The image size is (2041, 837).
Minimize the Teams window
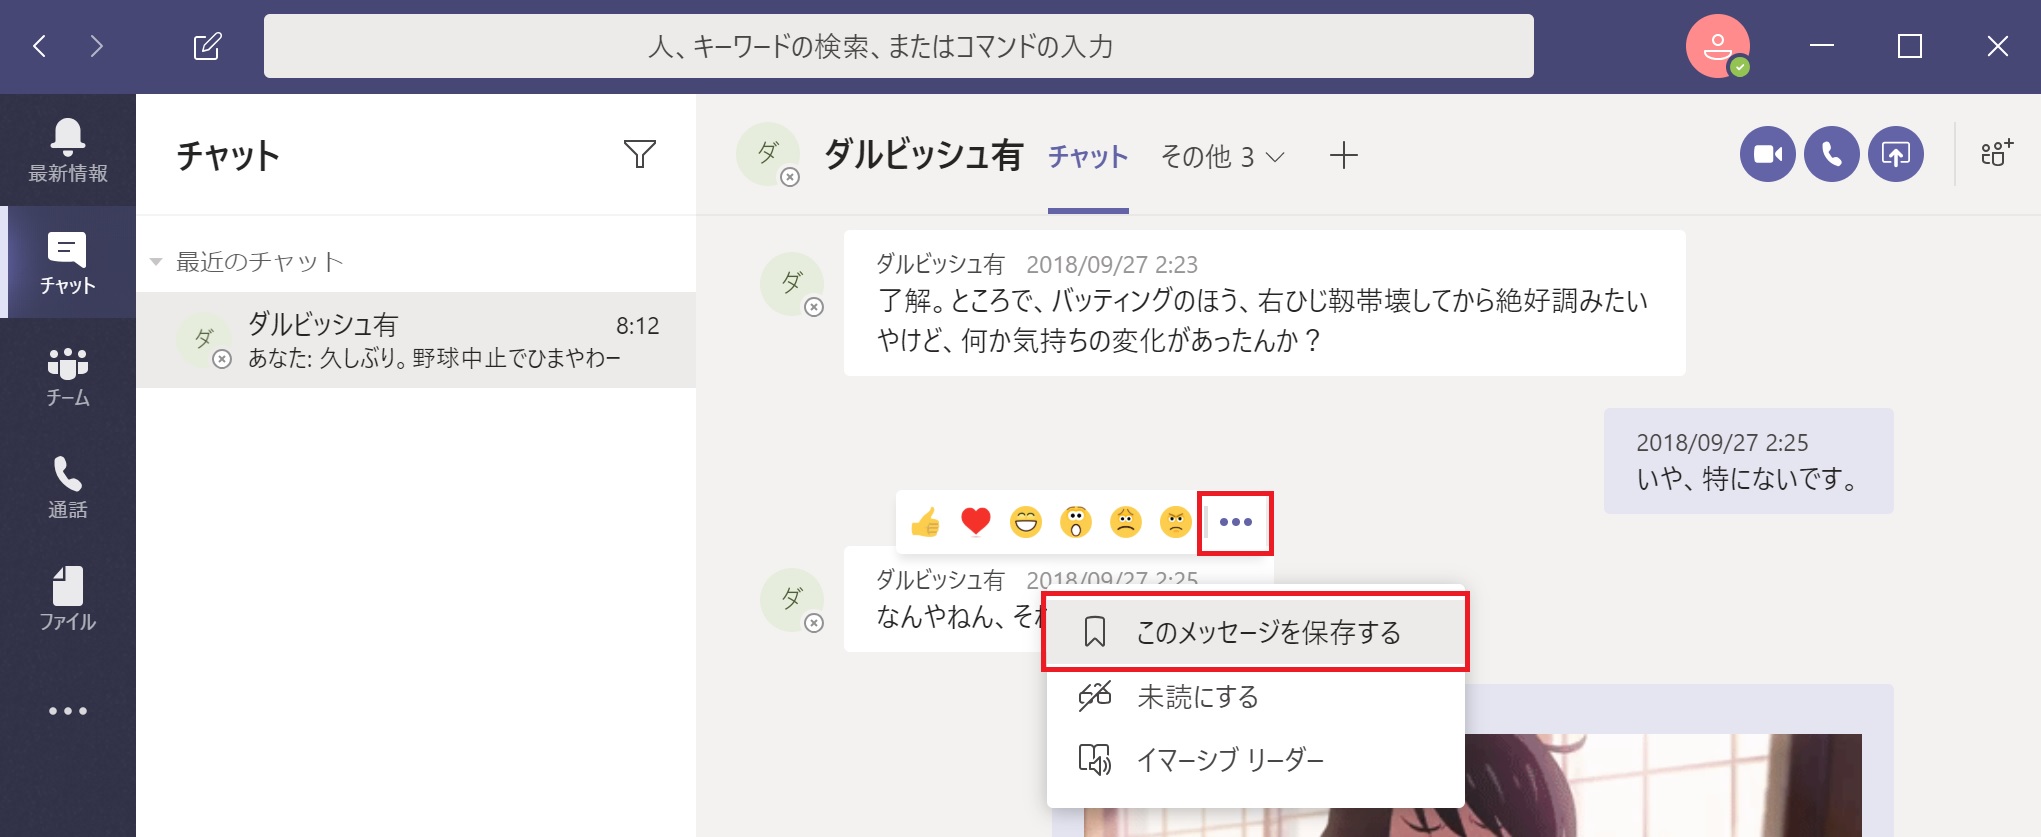[1822, 46]
